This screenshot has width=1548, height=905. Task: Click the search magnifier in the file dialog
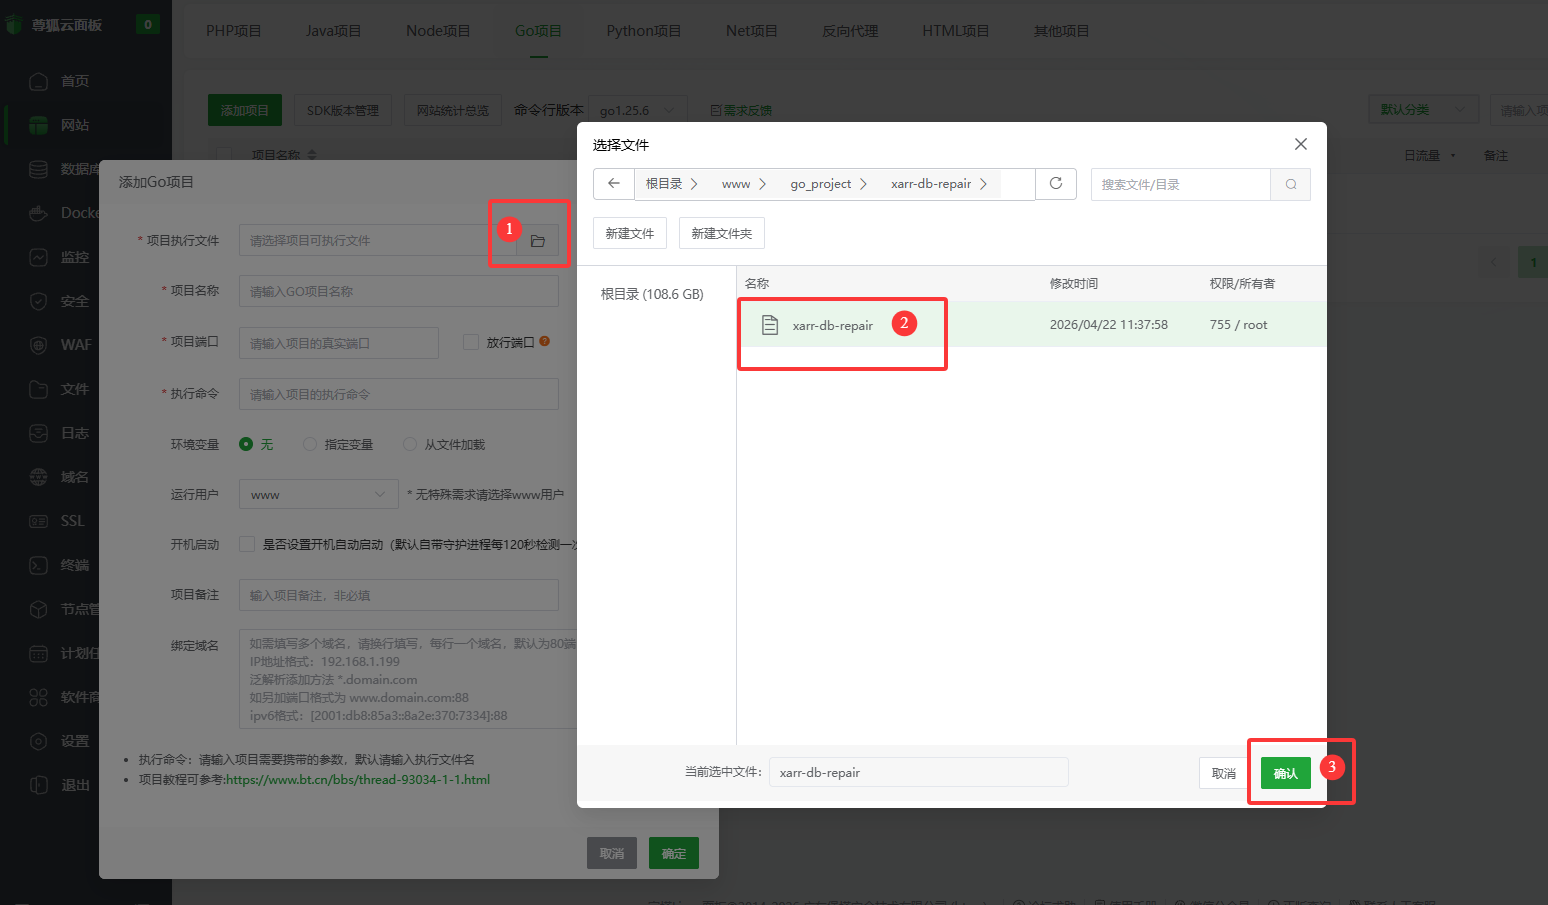(1290, 184)
